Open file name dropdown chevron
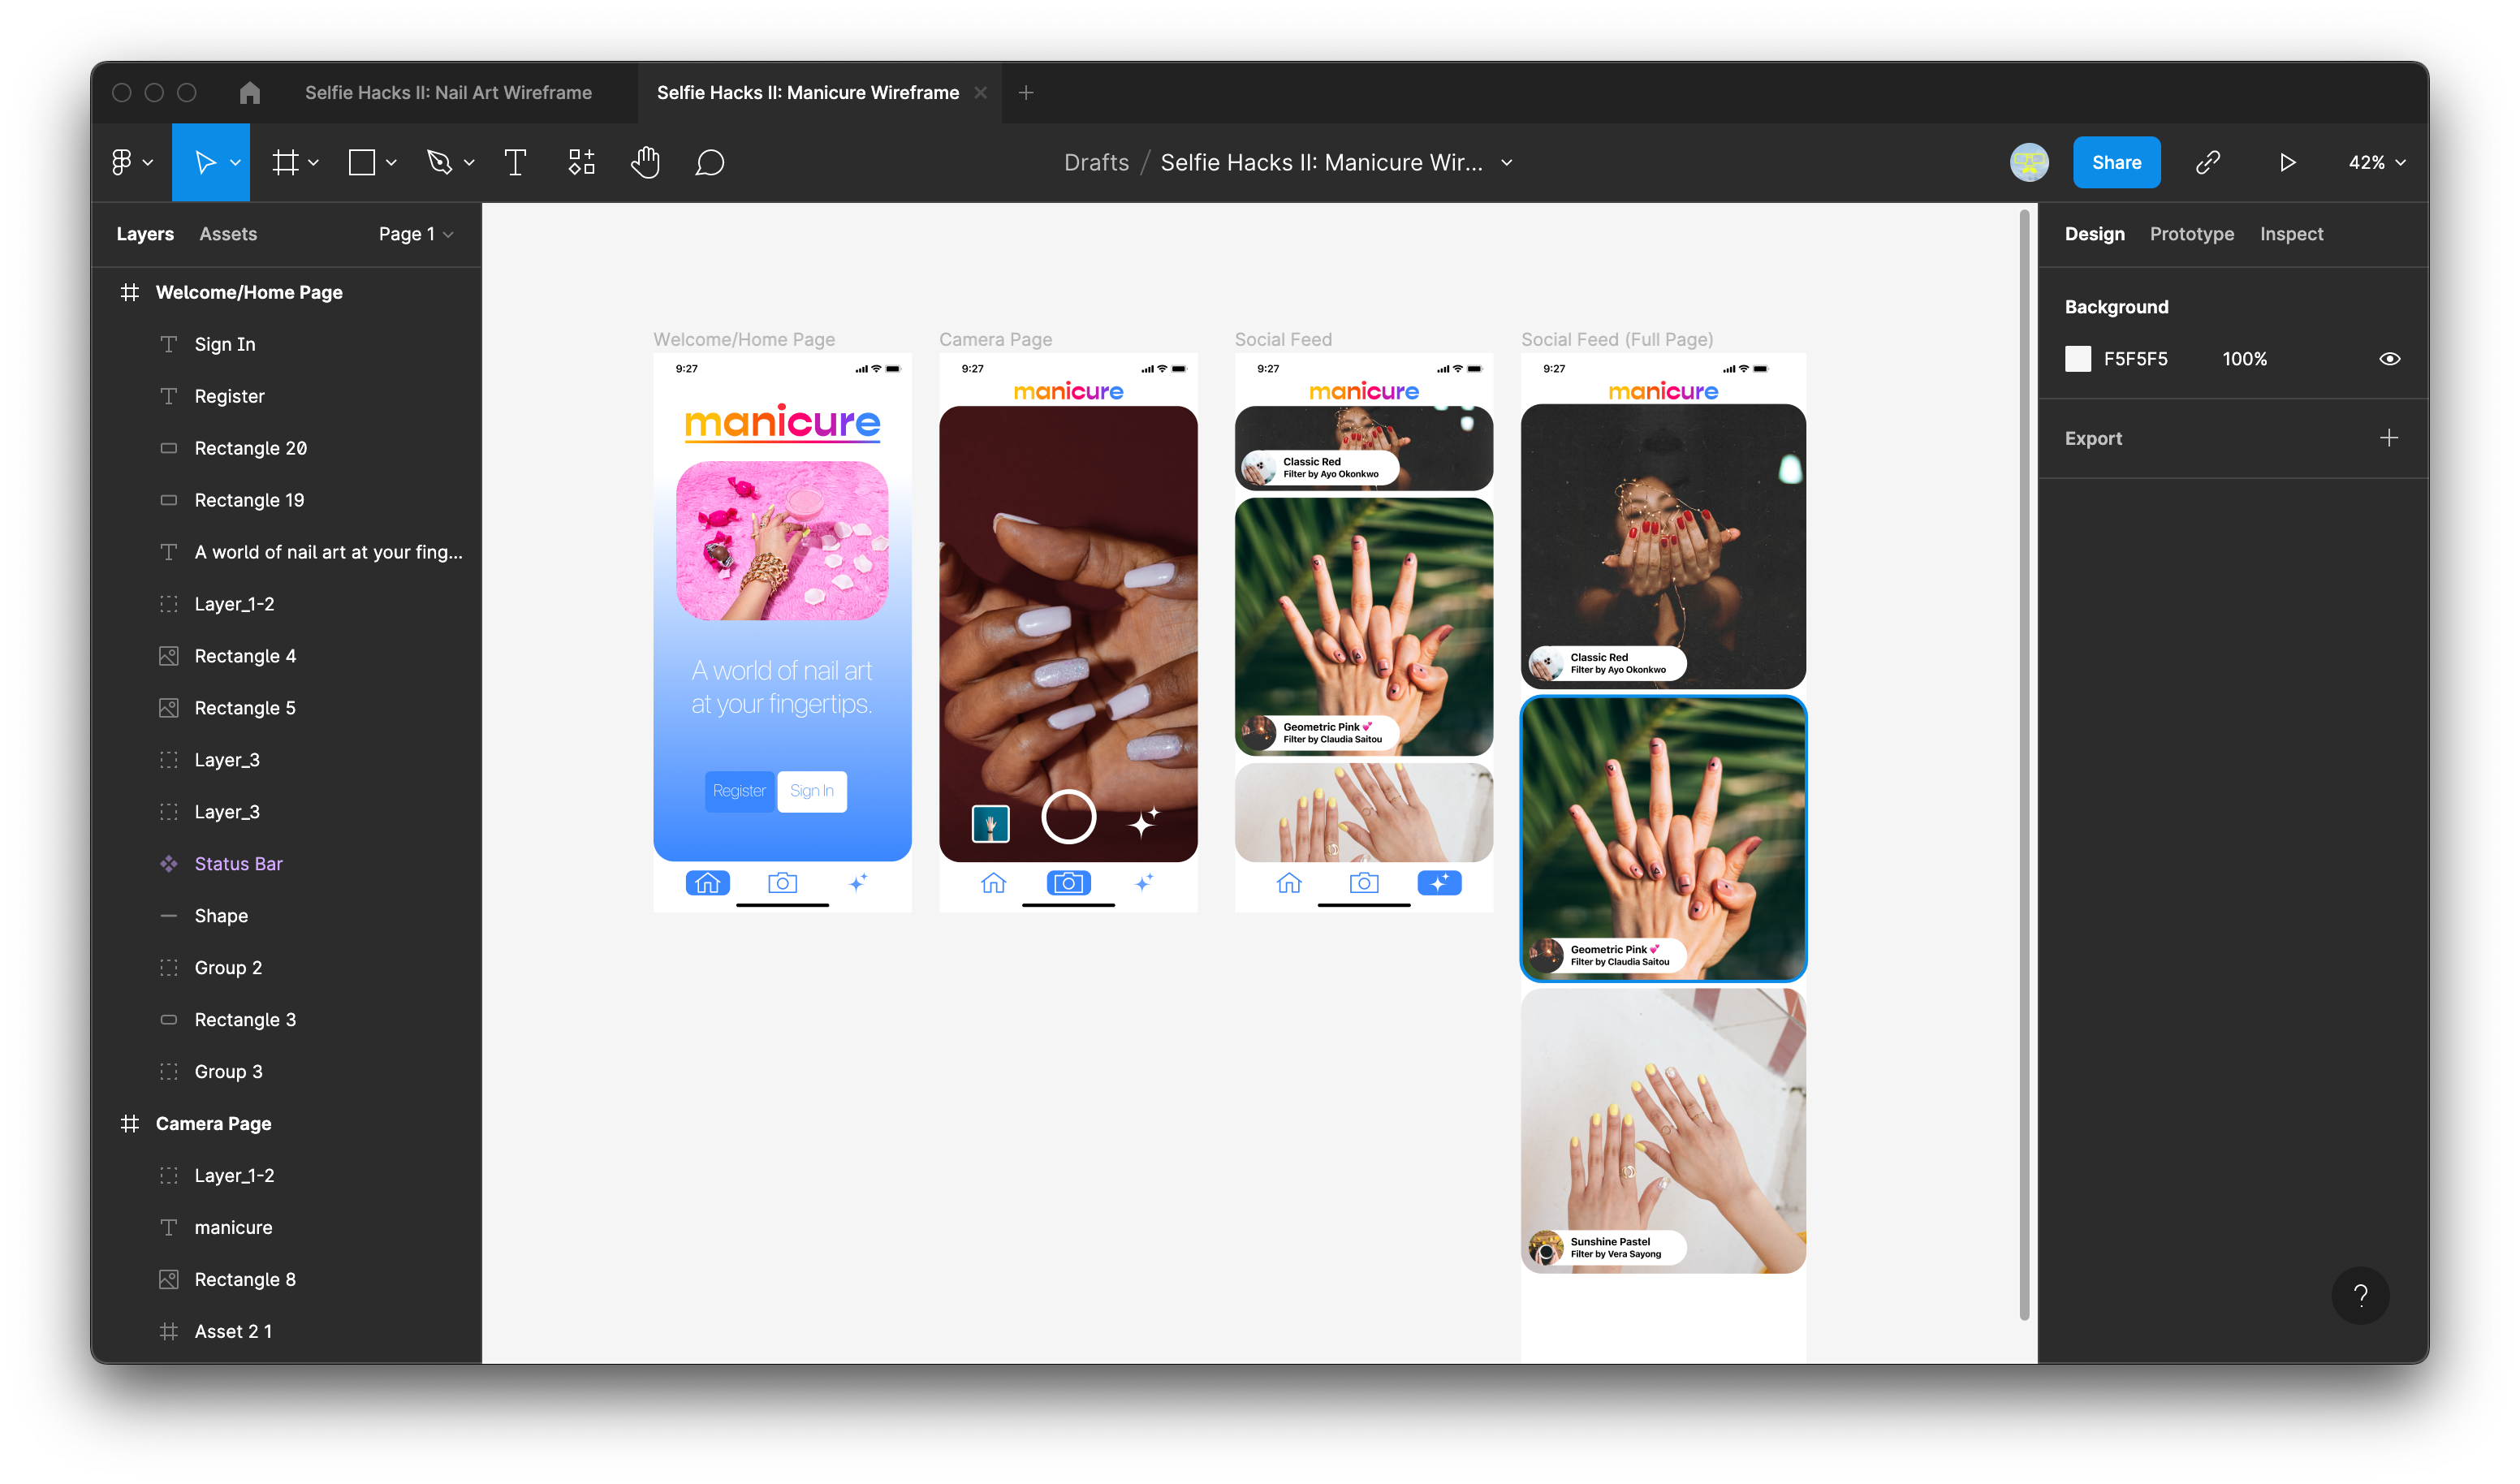The height and width of the screenshot is (1484, 2520). 1507,162
